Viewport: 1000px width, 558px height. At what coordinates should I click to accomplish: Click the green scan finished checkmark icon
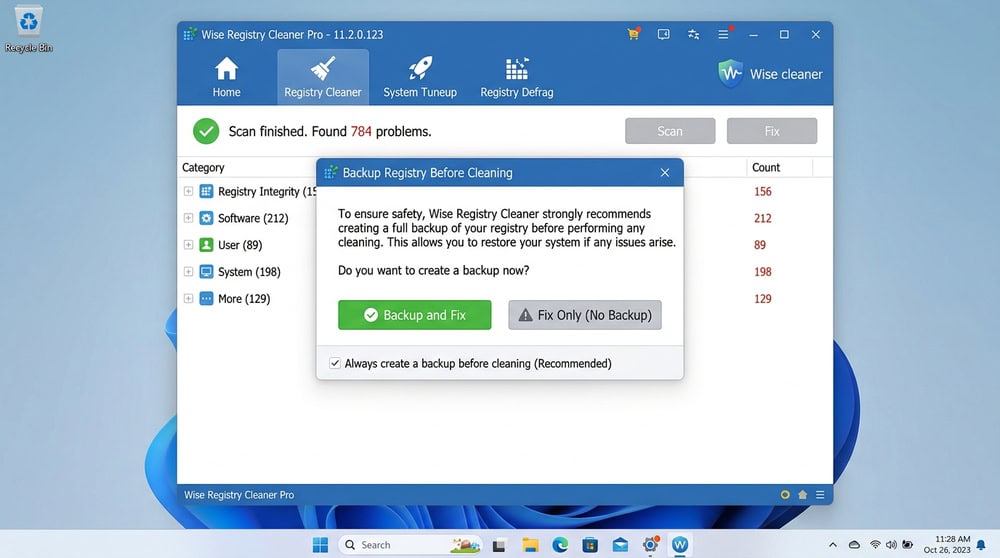click(206, 131)
